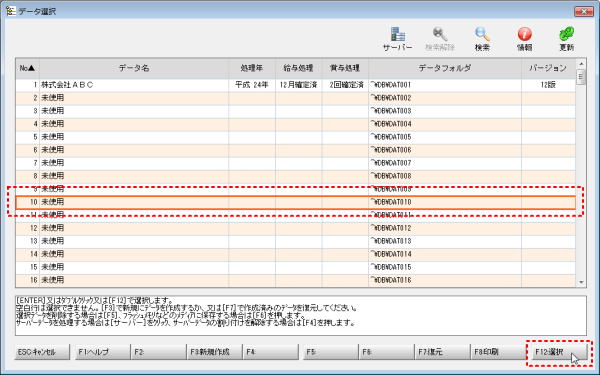The height and width of the screenshot is (375, 600).
Task: Click folder cell ¥DB¥DAT010
Action: (x=445, y=202)
